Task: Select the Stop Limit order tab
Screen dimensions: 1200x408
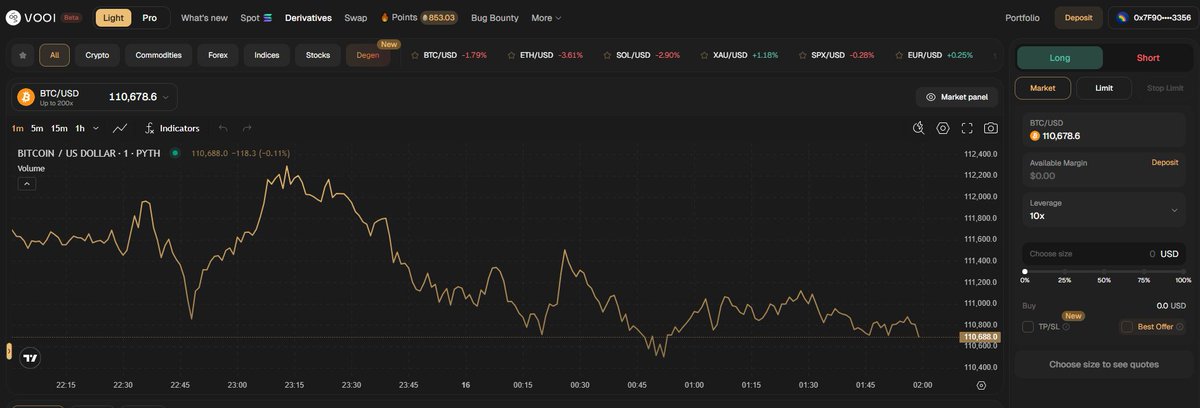Action: coord(1163,88)
